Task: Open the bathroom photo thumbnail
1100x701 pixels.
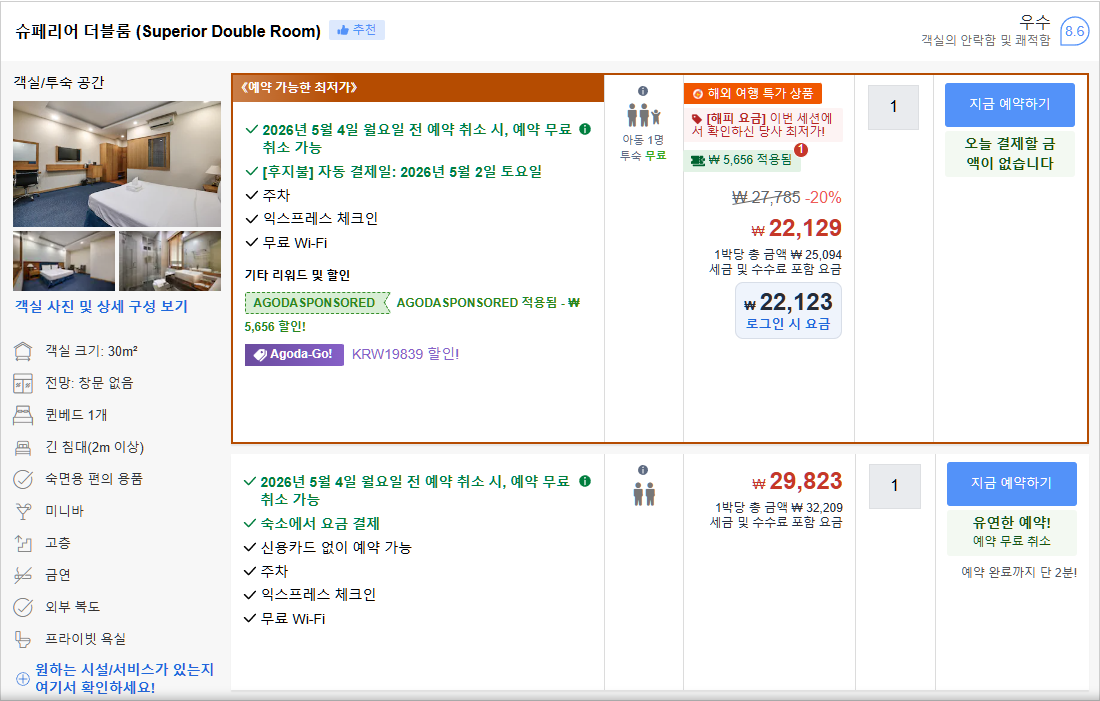Action: tap(170, 261)
